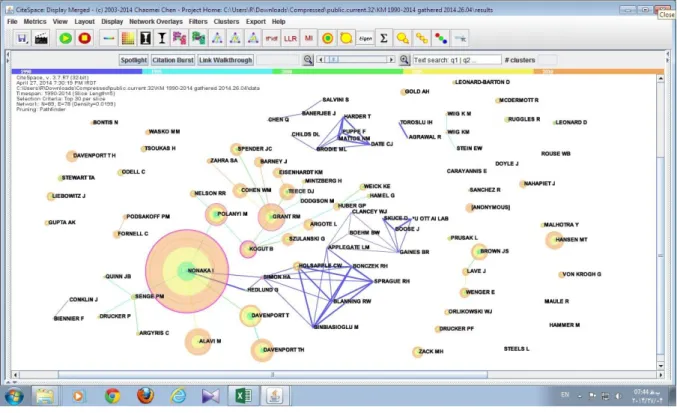Click the SENGE PM node label
677x413 pixels.
click(149, 296)
